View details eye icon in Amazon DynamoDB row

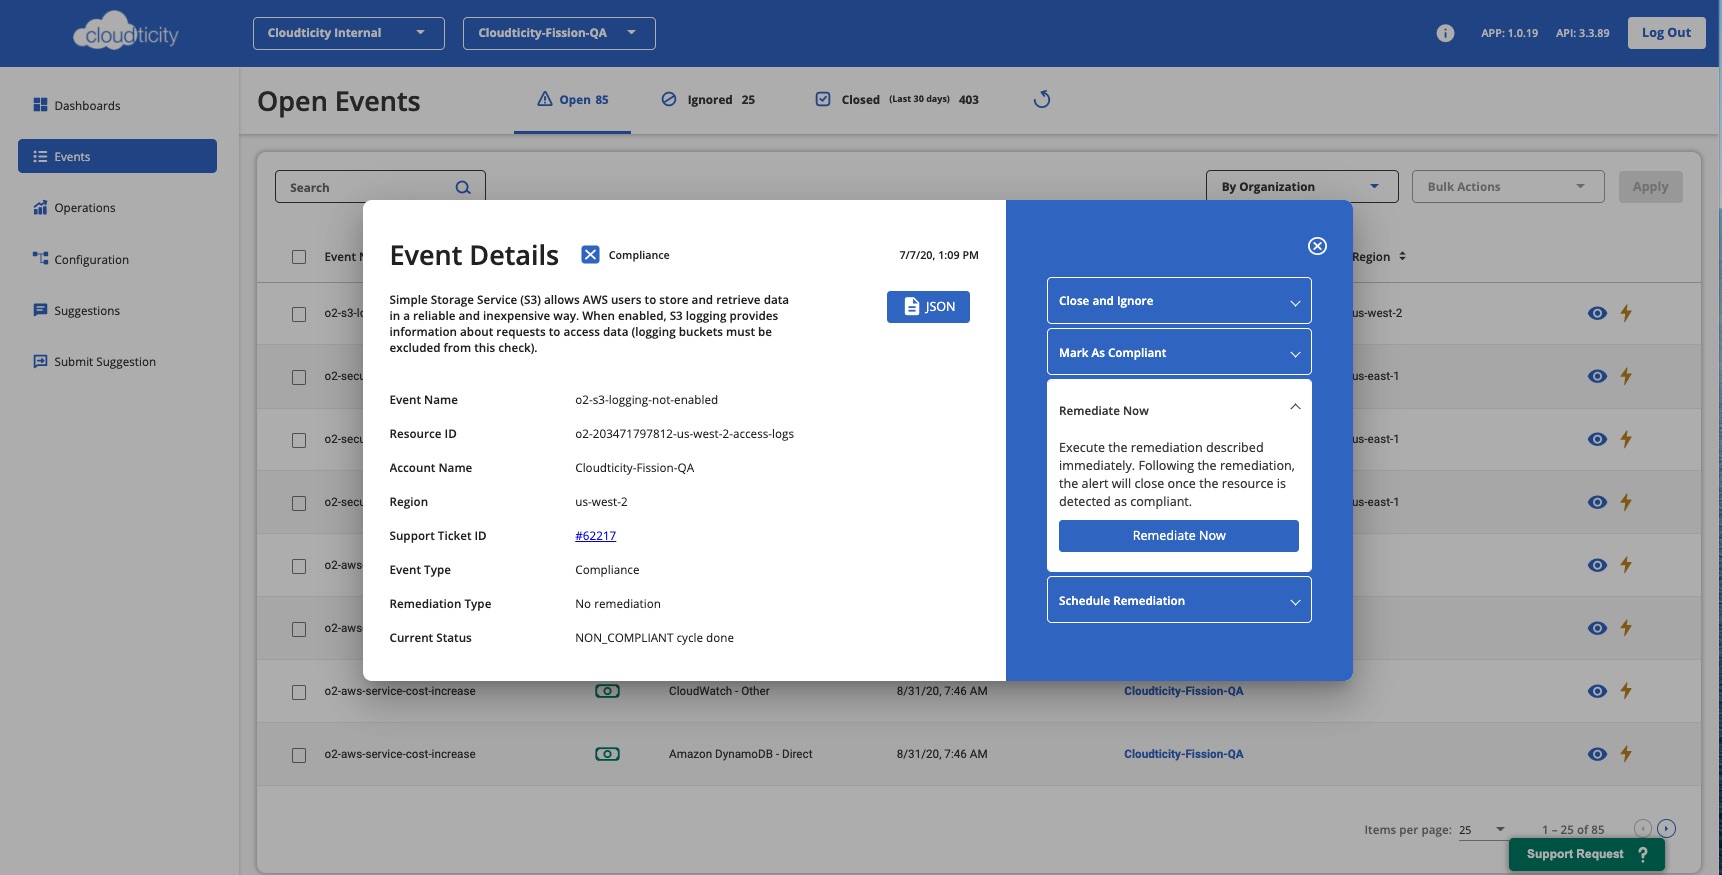point(1597,754)
